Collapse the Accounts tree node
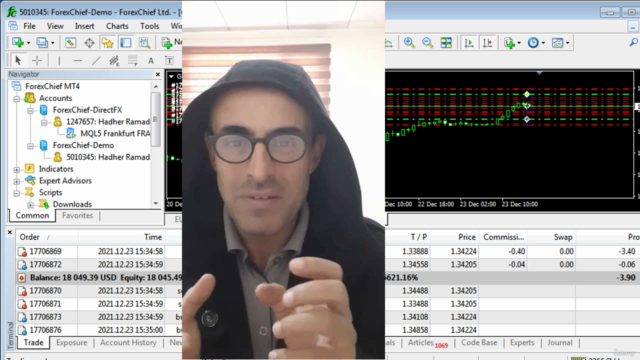Screen dimensions: 640x360 [x=17, y=98]
